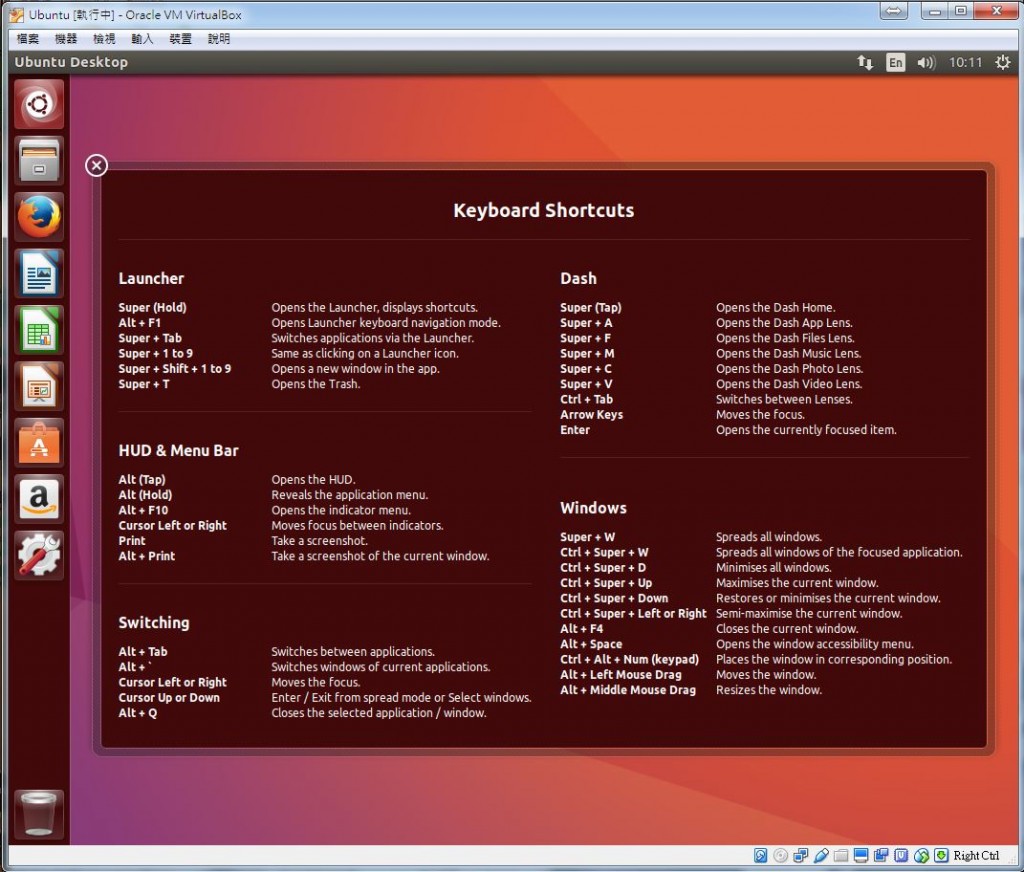Image resolution: width=1024 pixels, height=872 pixels.
Task: Click the VirtualBox shared folders status icon
Action: [841, 856]
